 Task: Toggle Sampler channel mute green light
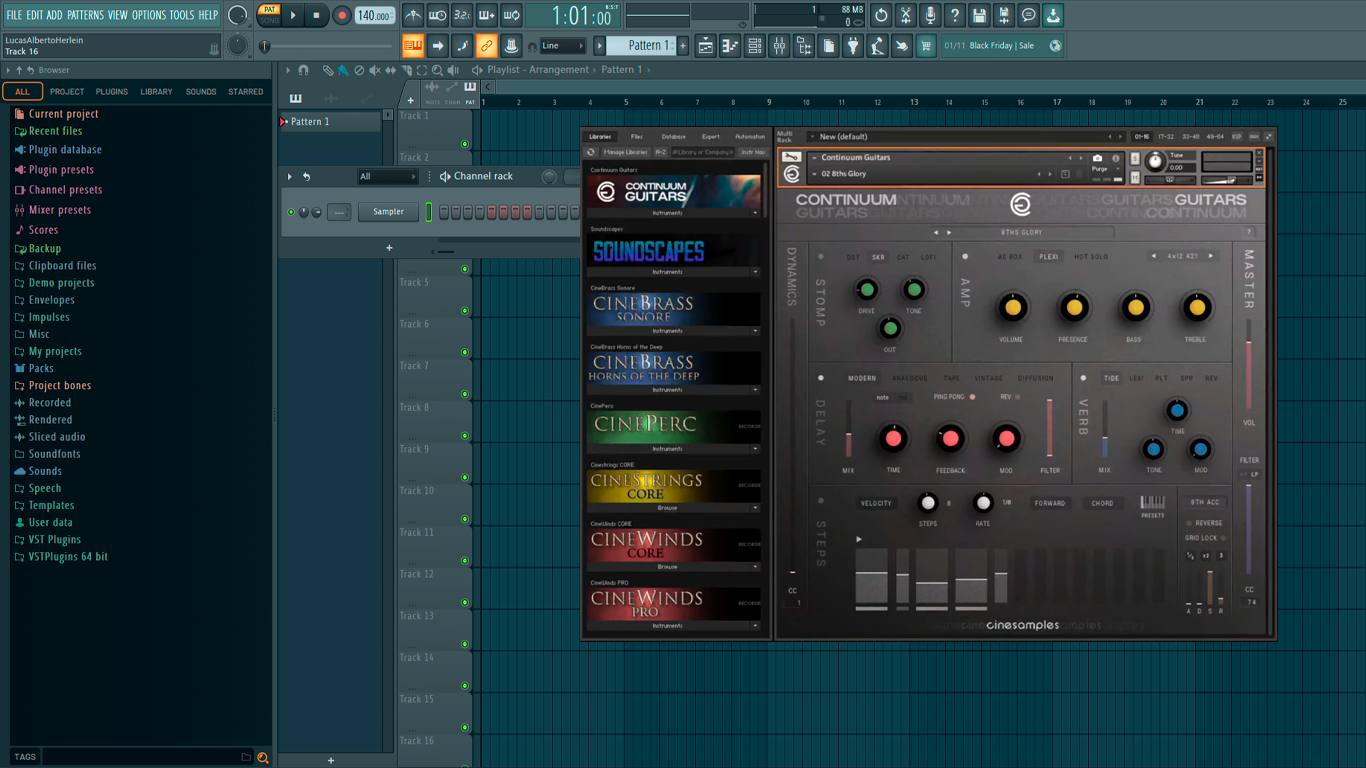[291, 212]
